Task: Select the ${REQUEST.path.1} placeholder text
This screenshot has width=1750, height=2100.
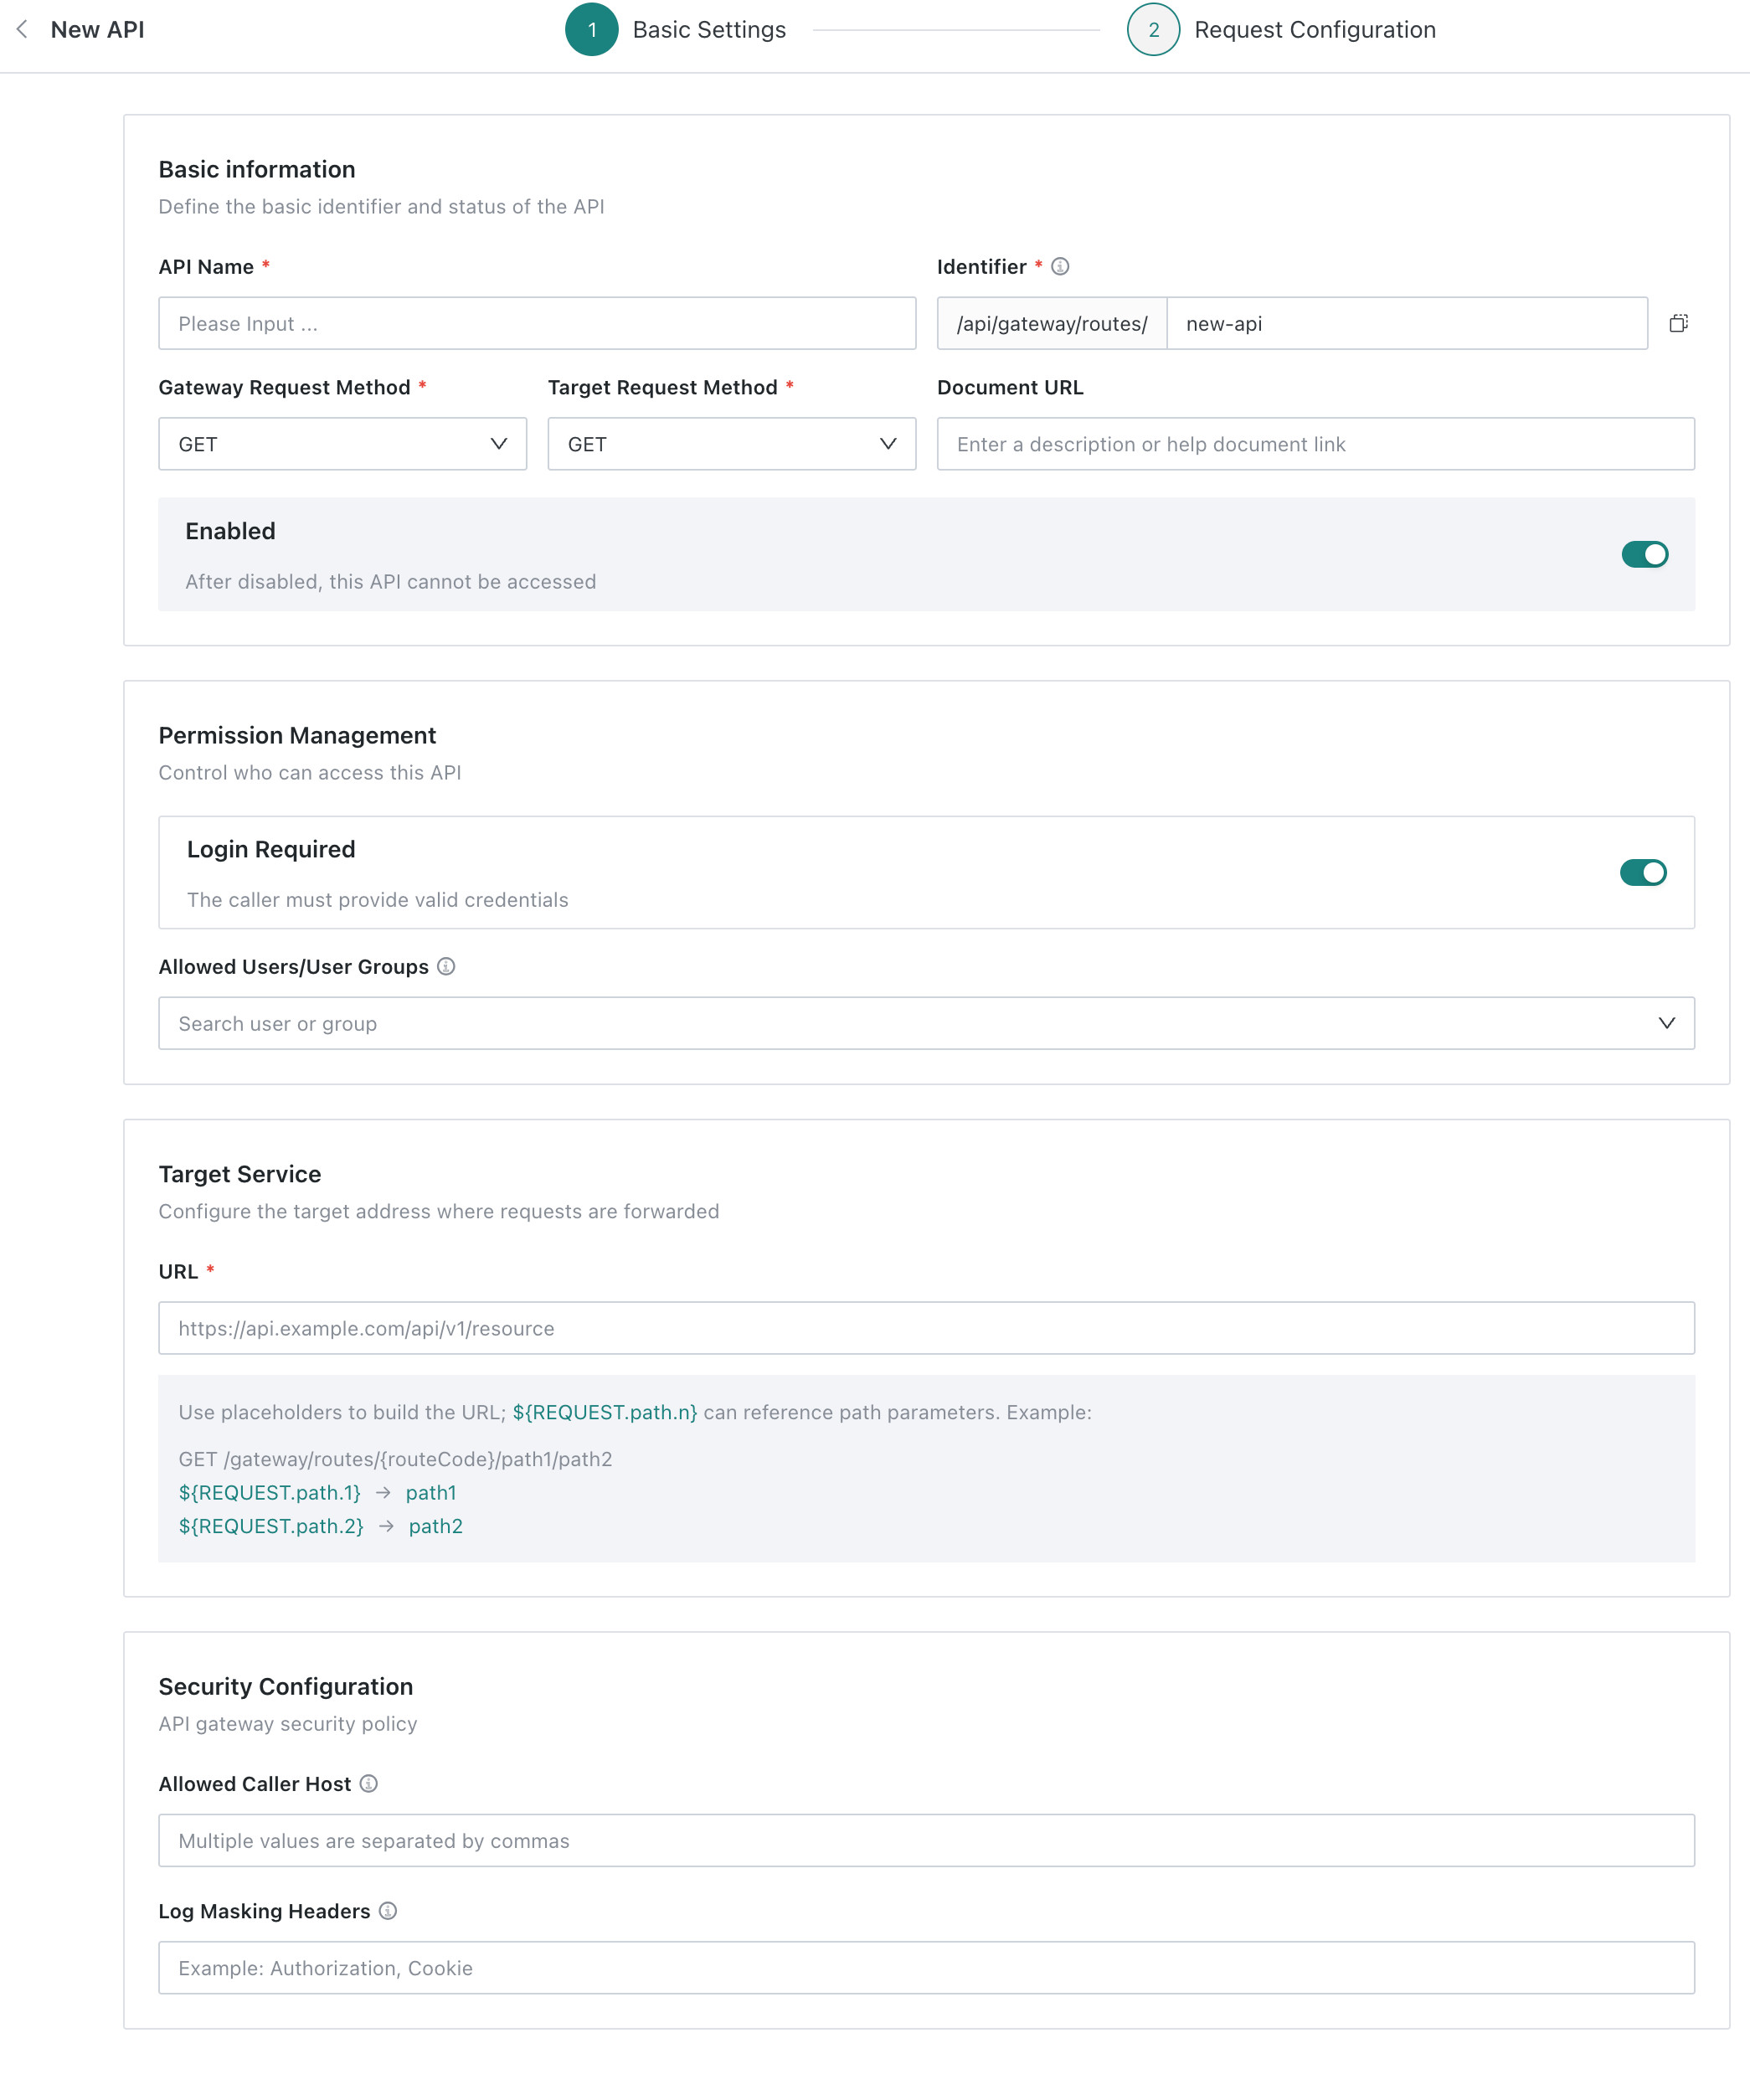Action: point(270,1492)
